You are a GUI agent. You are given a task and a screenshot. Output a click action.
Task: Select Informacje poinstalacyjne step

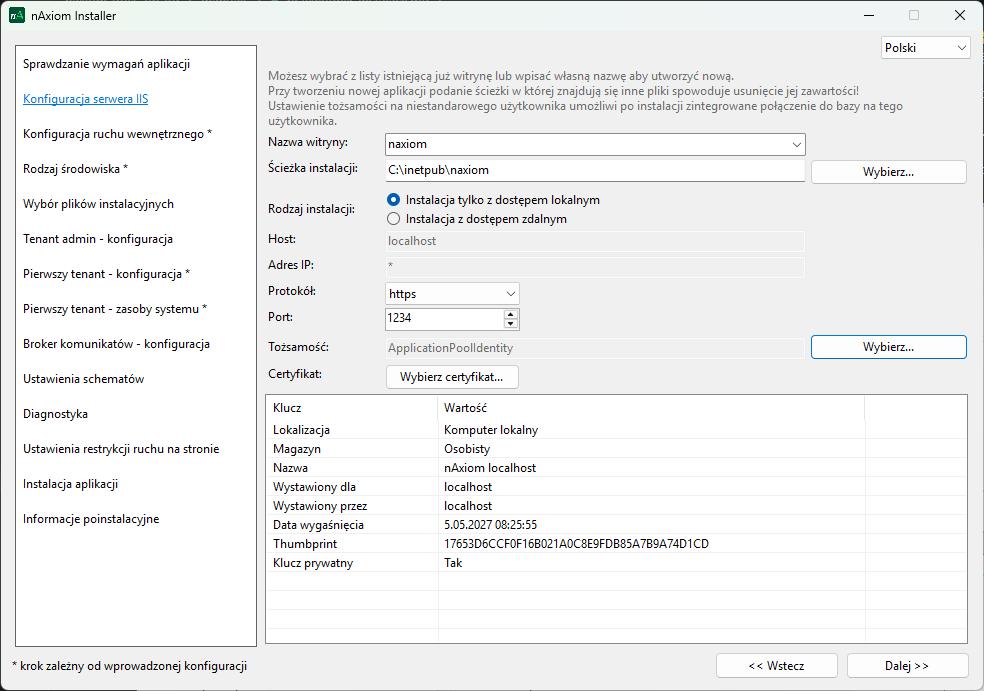click(x=91, y=519)
